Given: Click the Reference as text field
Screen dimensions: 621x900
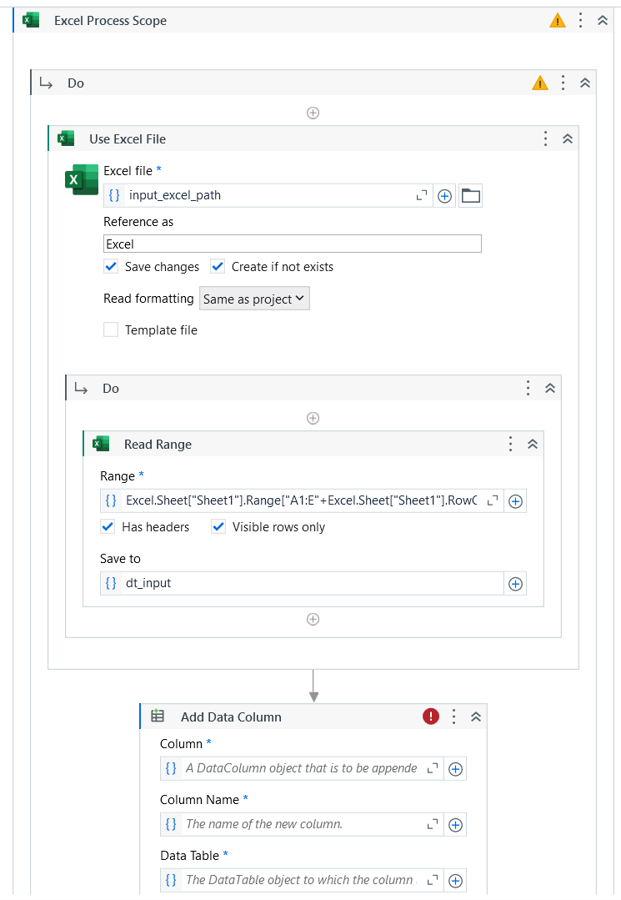Looking at the screenshot, I should pyautogui.click(x=292, y=244).
